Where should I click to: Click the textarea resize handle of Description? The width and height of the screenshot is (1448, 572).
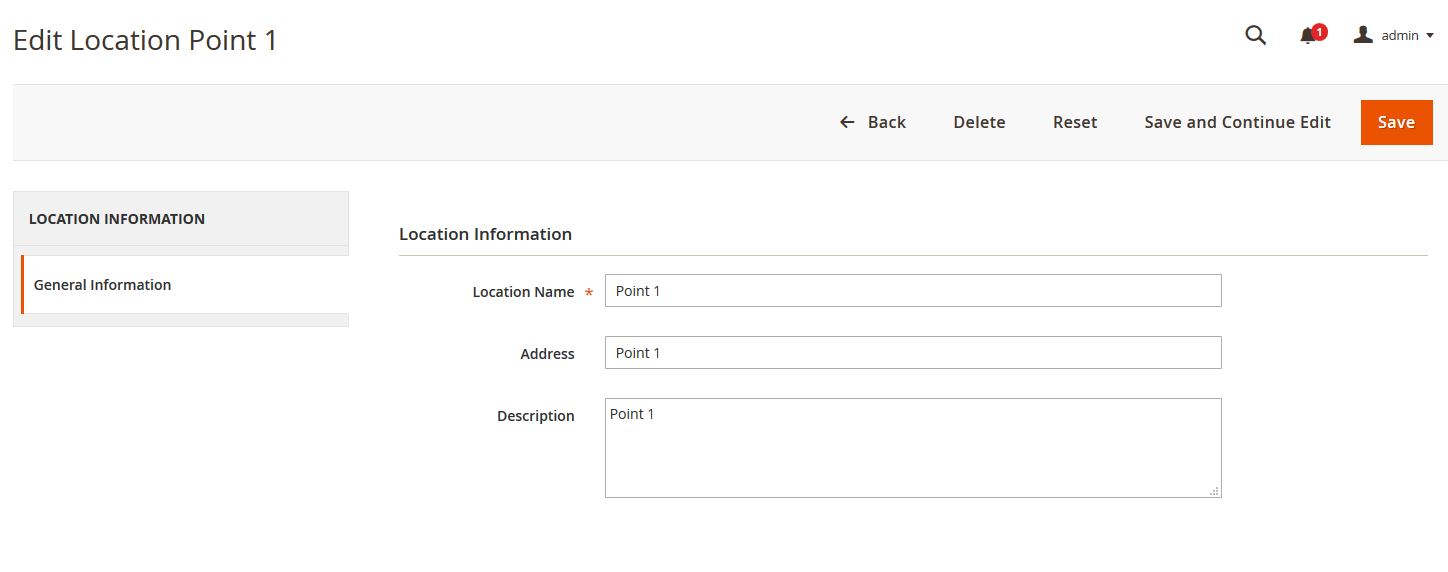click(1214, 491)
